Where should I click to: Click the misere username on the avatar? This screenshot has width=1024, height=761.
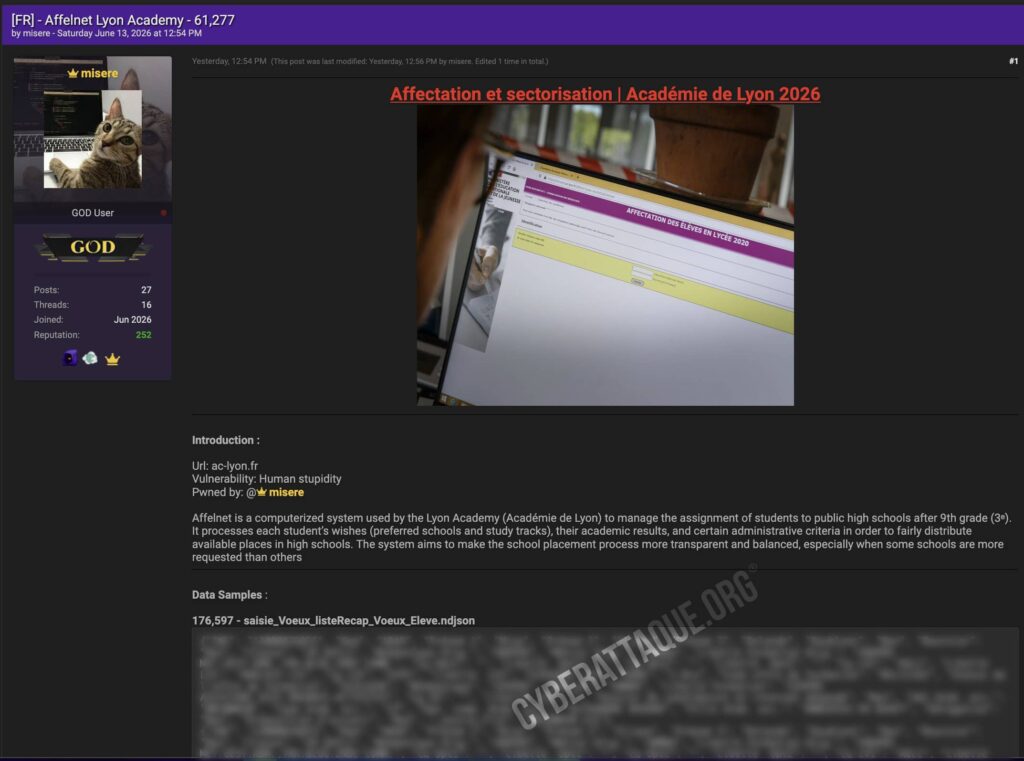[x=99, y=73]
